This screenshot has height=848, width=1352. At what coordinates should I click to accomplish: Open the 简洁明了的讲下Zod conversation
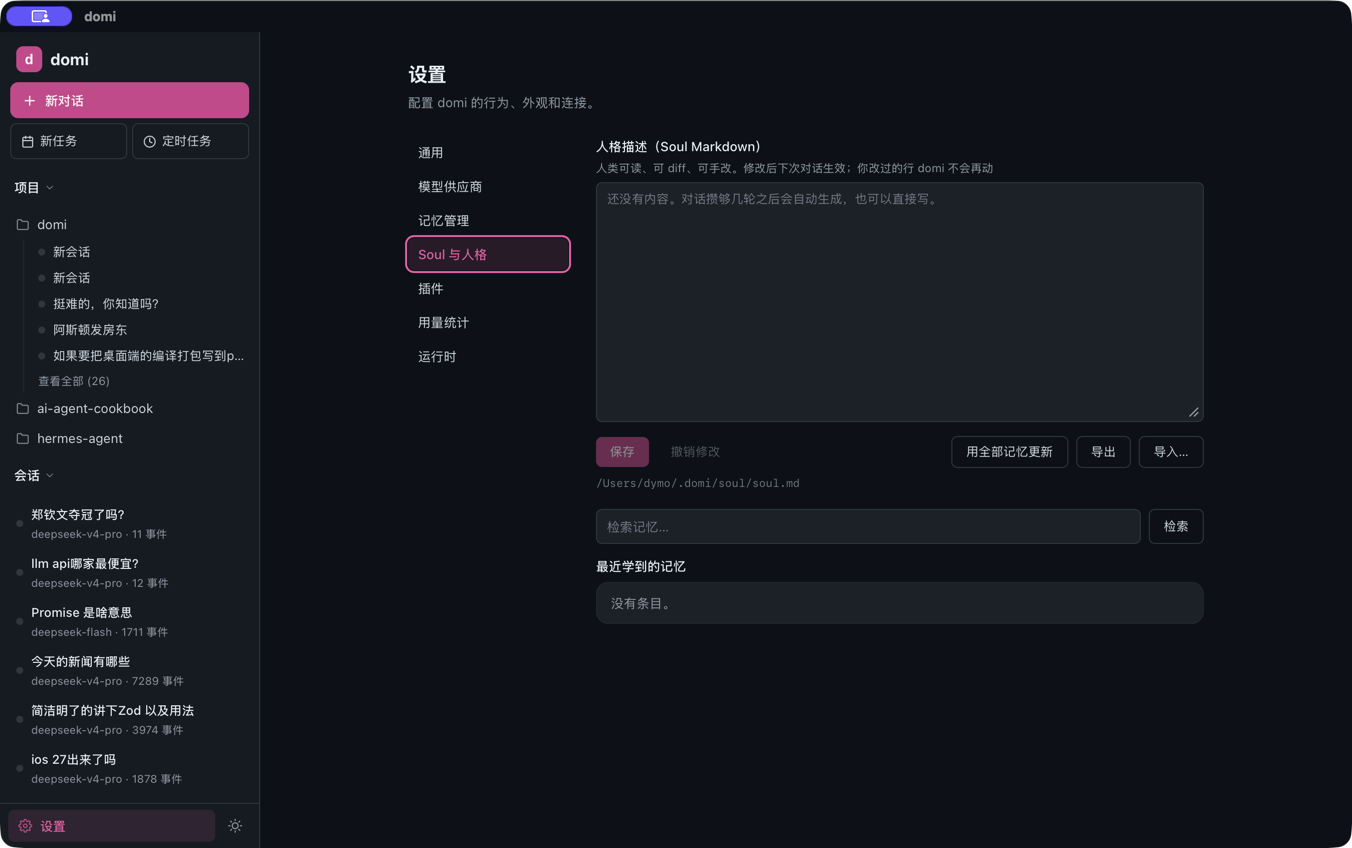pyautogui.click(x=130, y=720)
